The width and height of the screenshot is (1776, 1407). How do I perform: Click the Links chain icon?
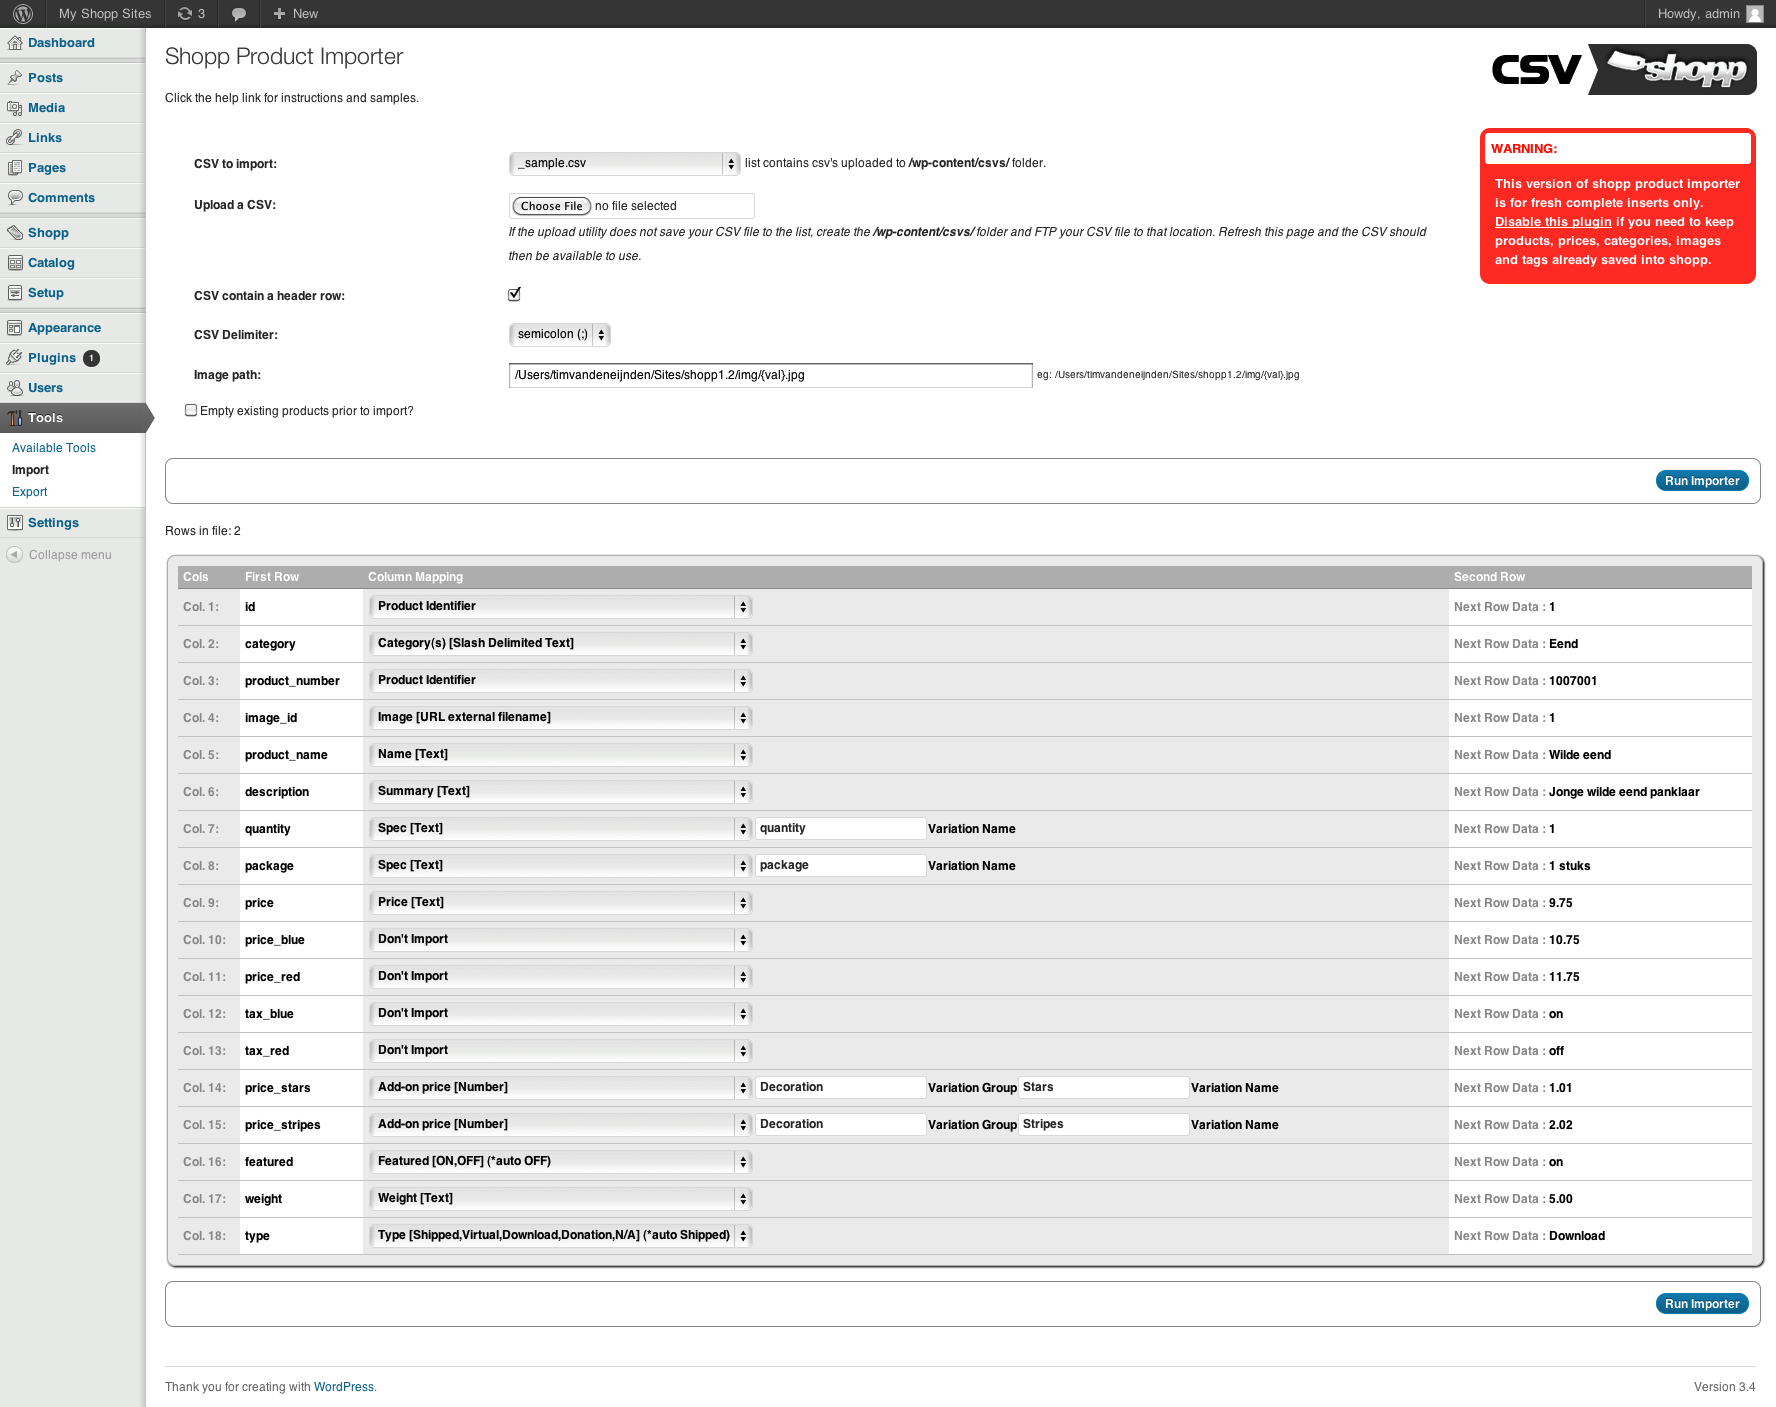pos(15,138)
